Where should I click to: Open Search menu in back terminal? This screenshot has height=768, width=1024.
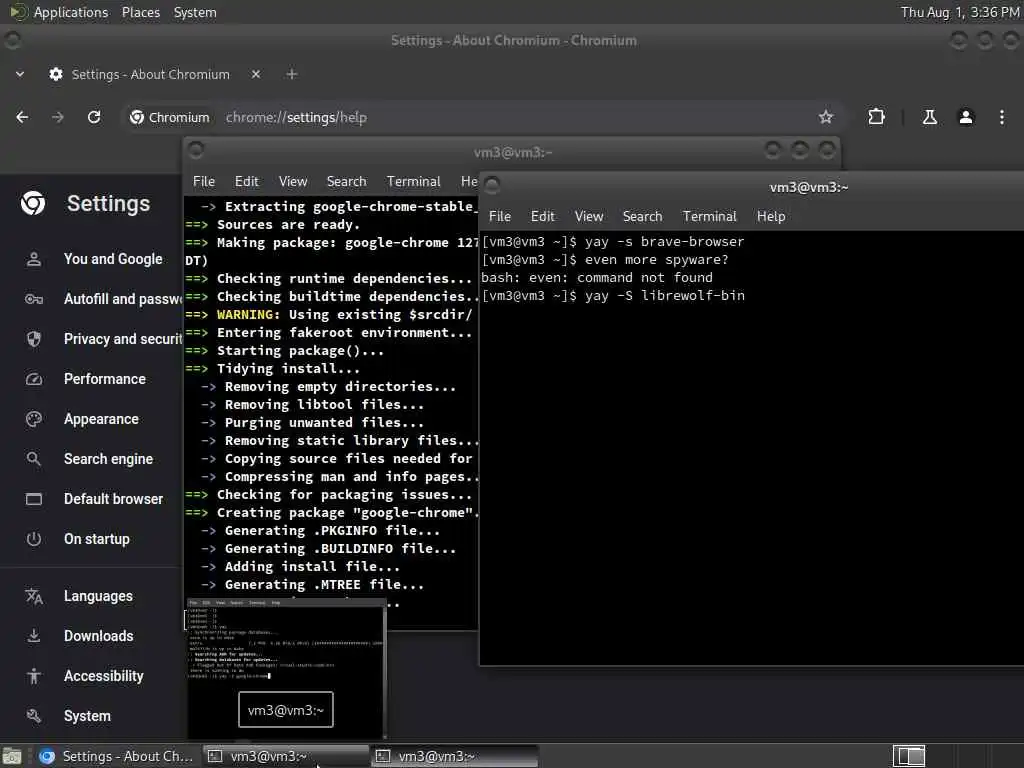point(346,182)
